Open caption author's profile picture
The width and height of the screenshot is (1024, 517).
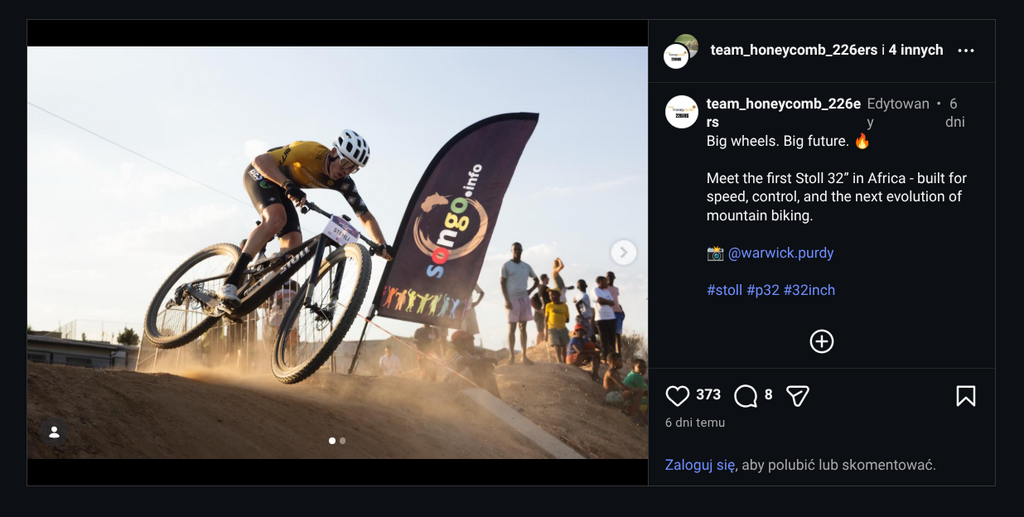click(681, 112)
